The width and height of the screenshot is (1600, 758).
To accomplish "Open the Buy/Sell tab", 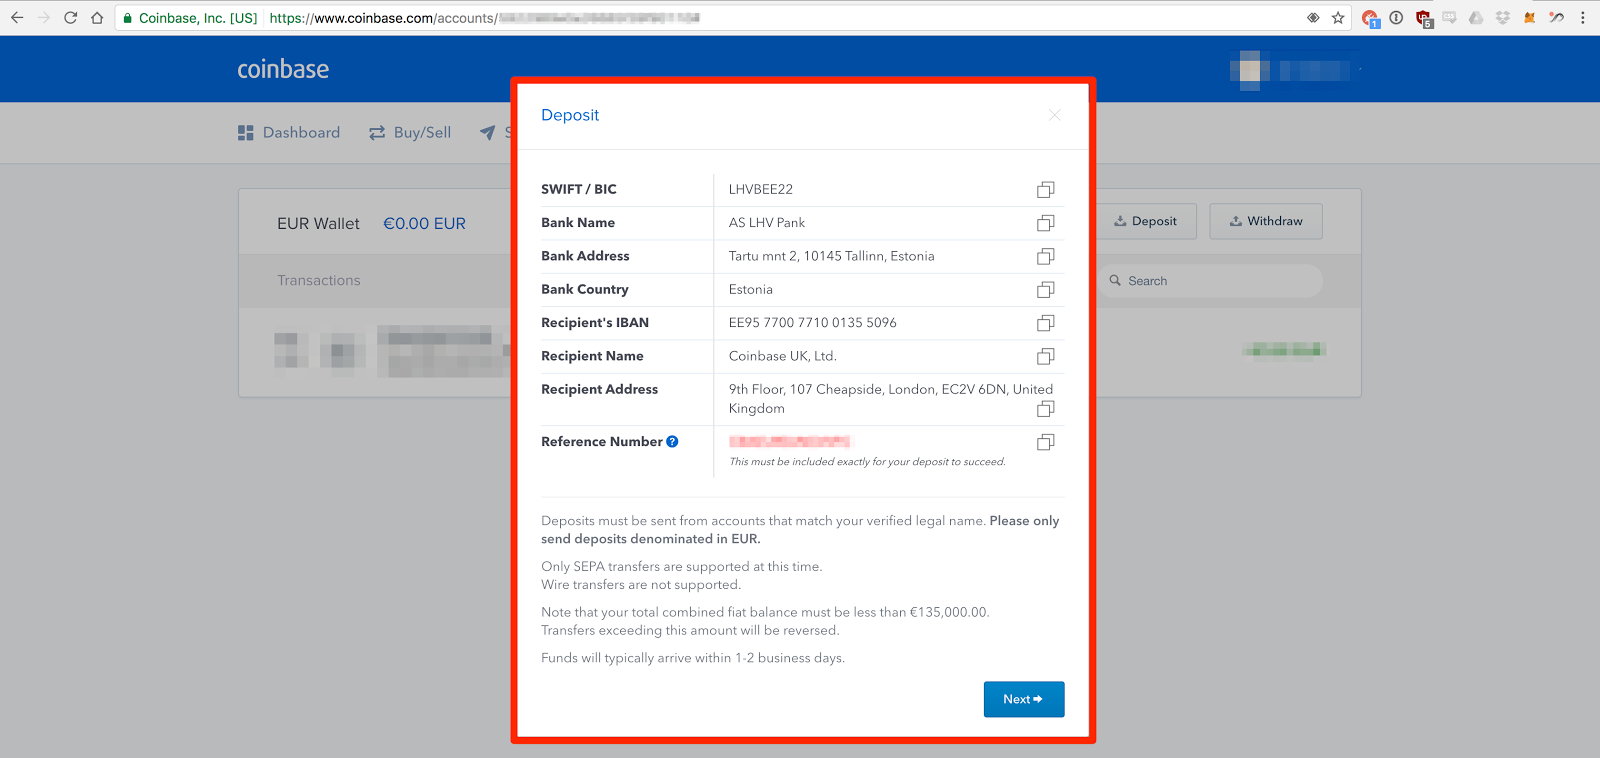I will 410,132.
